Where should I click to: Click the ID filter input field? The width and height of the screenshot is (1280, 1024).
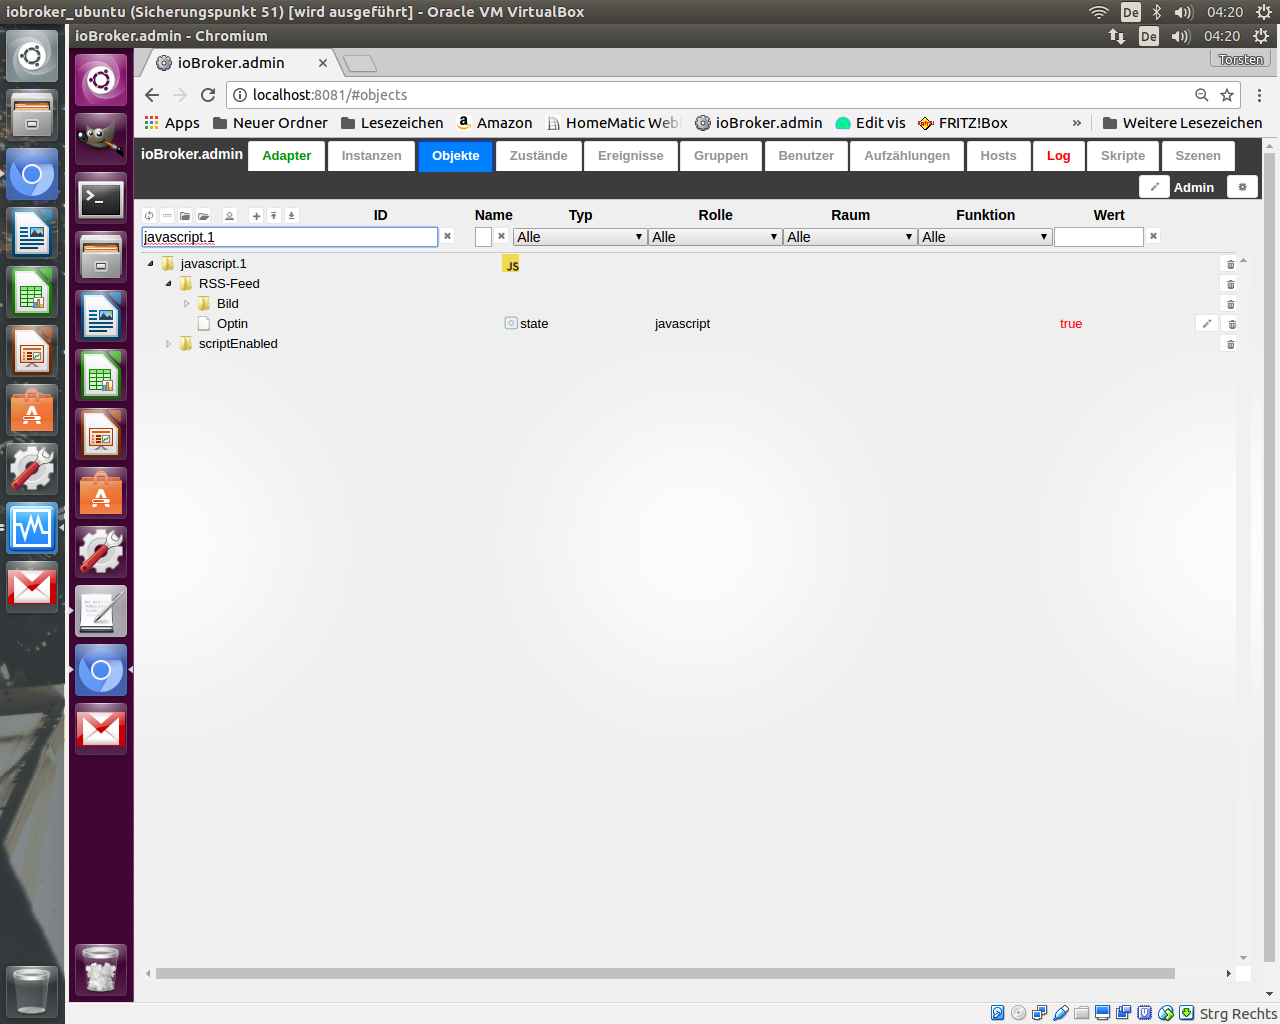coord(290,237)
